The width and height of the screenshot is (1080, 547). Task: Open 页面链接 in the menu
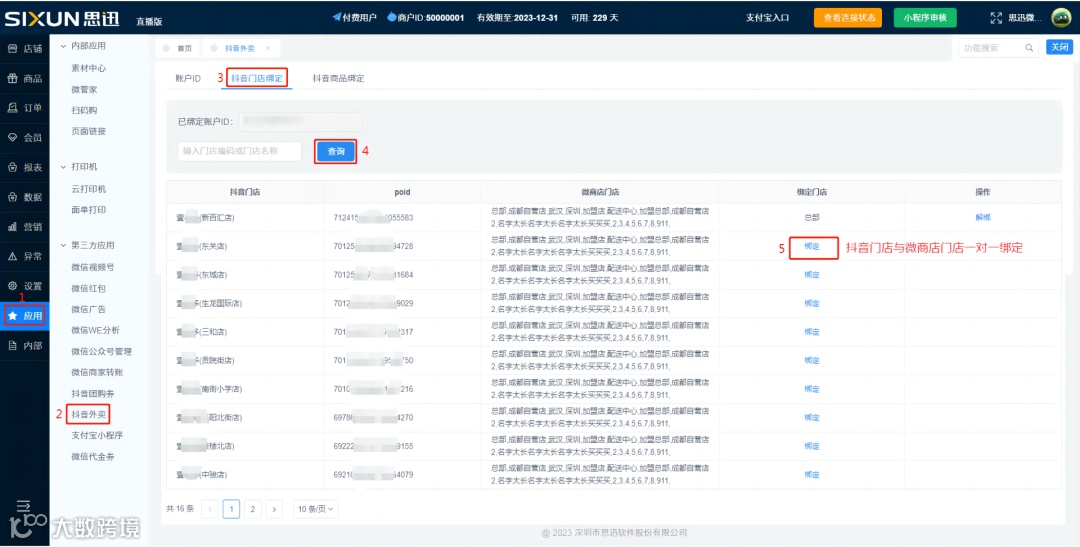click(x=89, y=131)
